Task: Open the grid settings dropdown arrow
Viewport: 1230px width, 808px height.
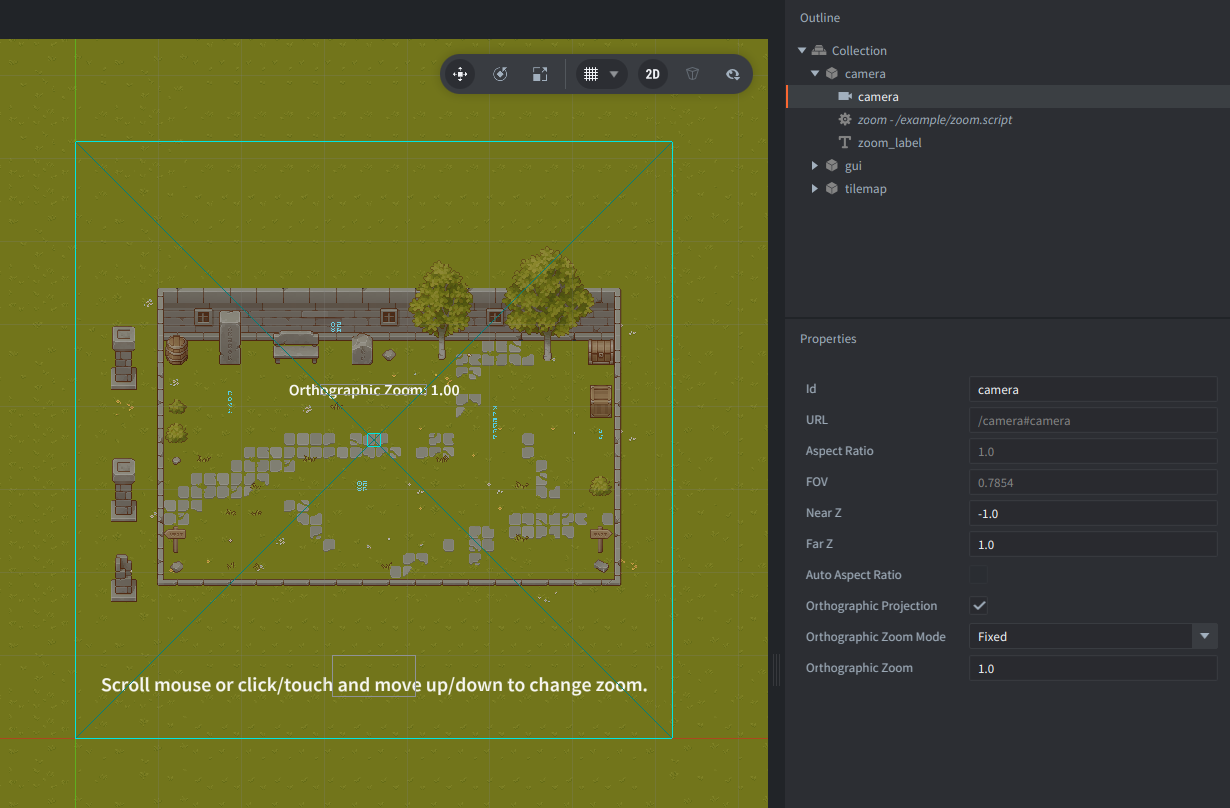Action: click(x=614, y=74)
